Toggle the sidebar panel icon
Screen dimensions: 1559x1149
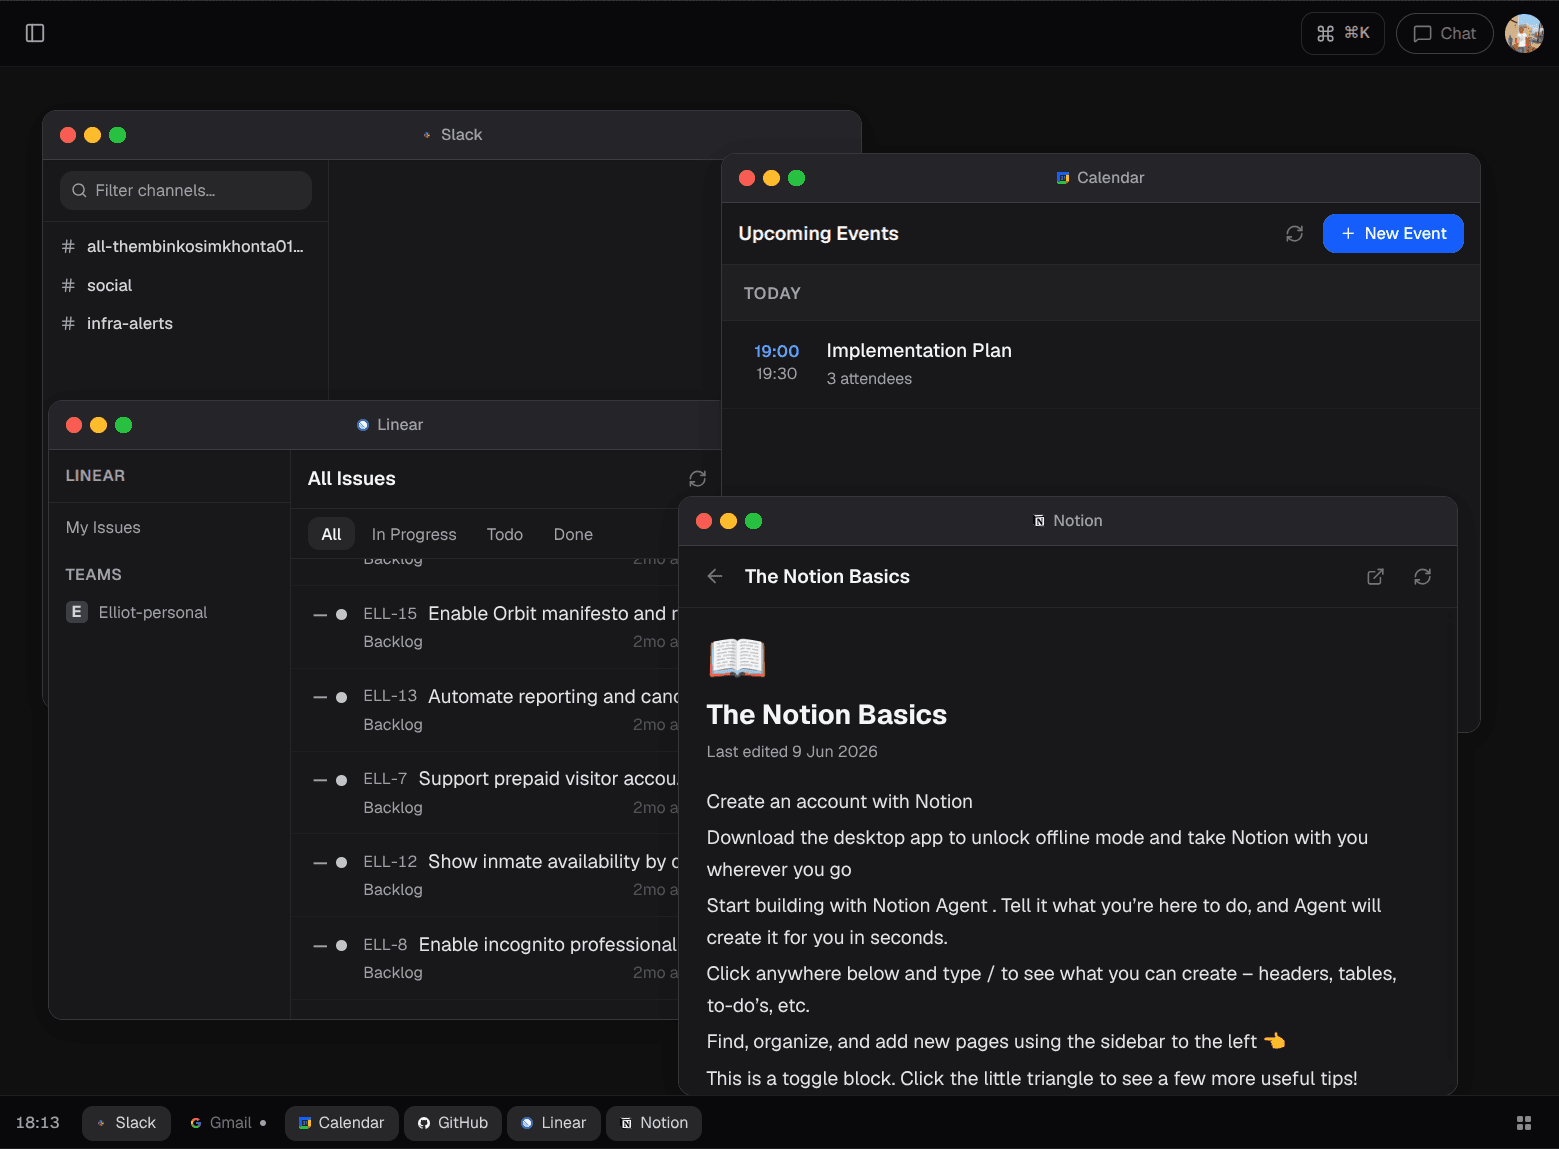tap(35, 33)
